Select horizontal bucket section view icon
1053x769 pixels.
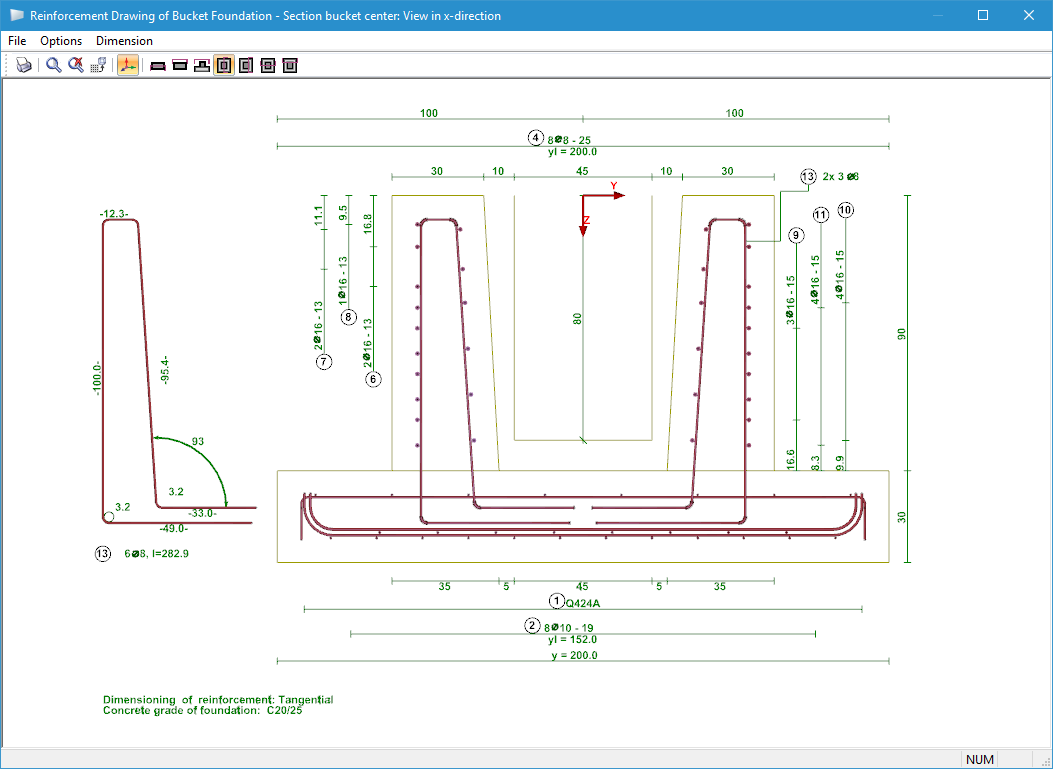point(268,66)
